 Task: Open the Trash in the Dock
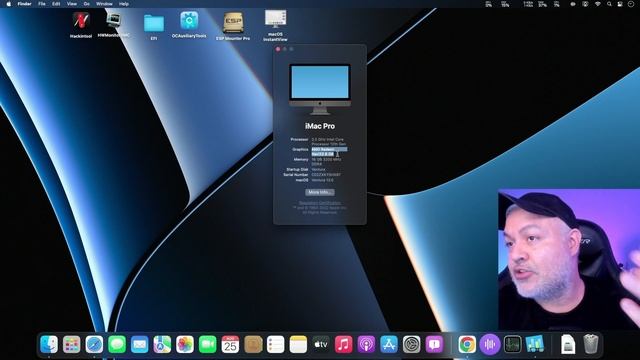(x=591, y=344)
